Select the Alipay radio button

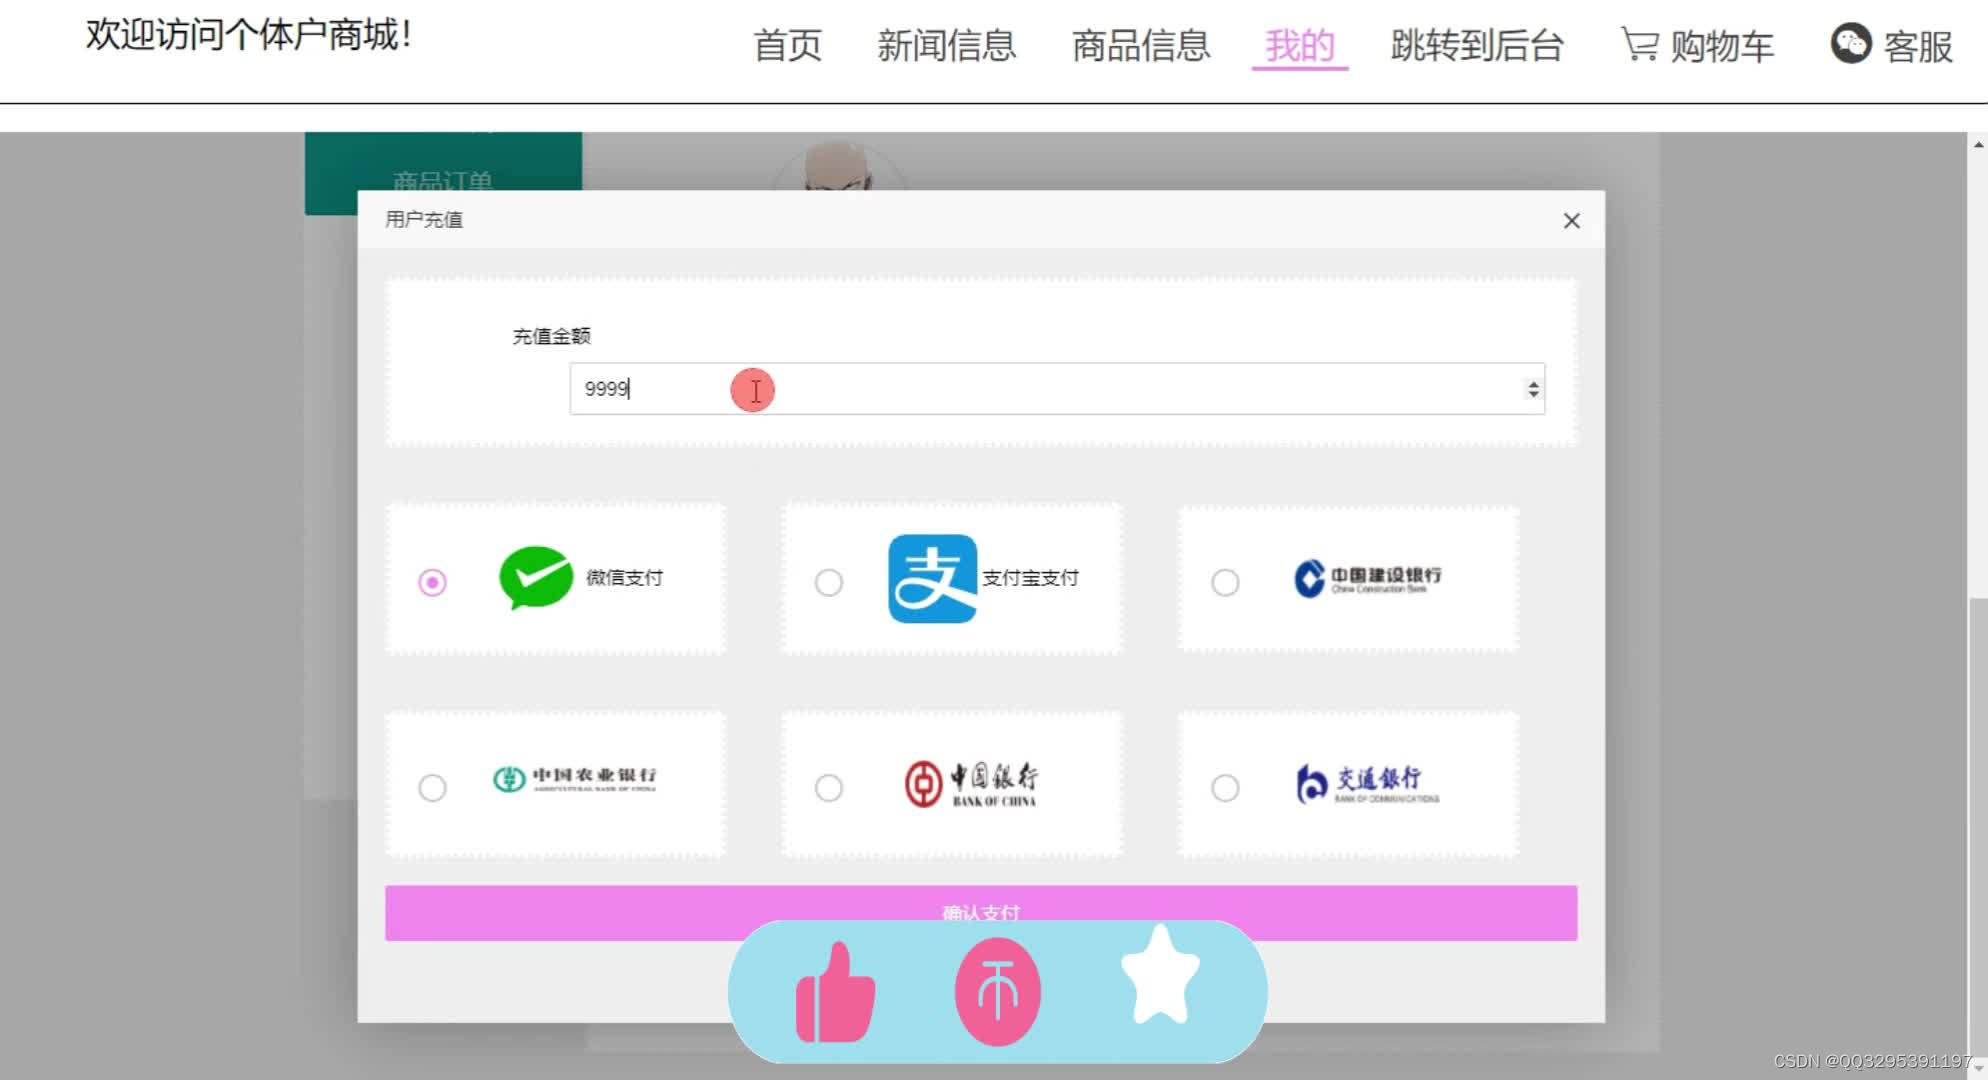click(x=828, y=582)
